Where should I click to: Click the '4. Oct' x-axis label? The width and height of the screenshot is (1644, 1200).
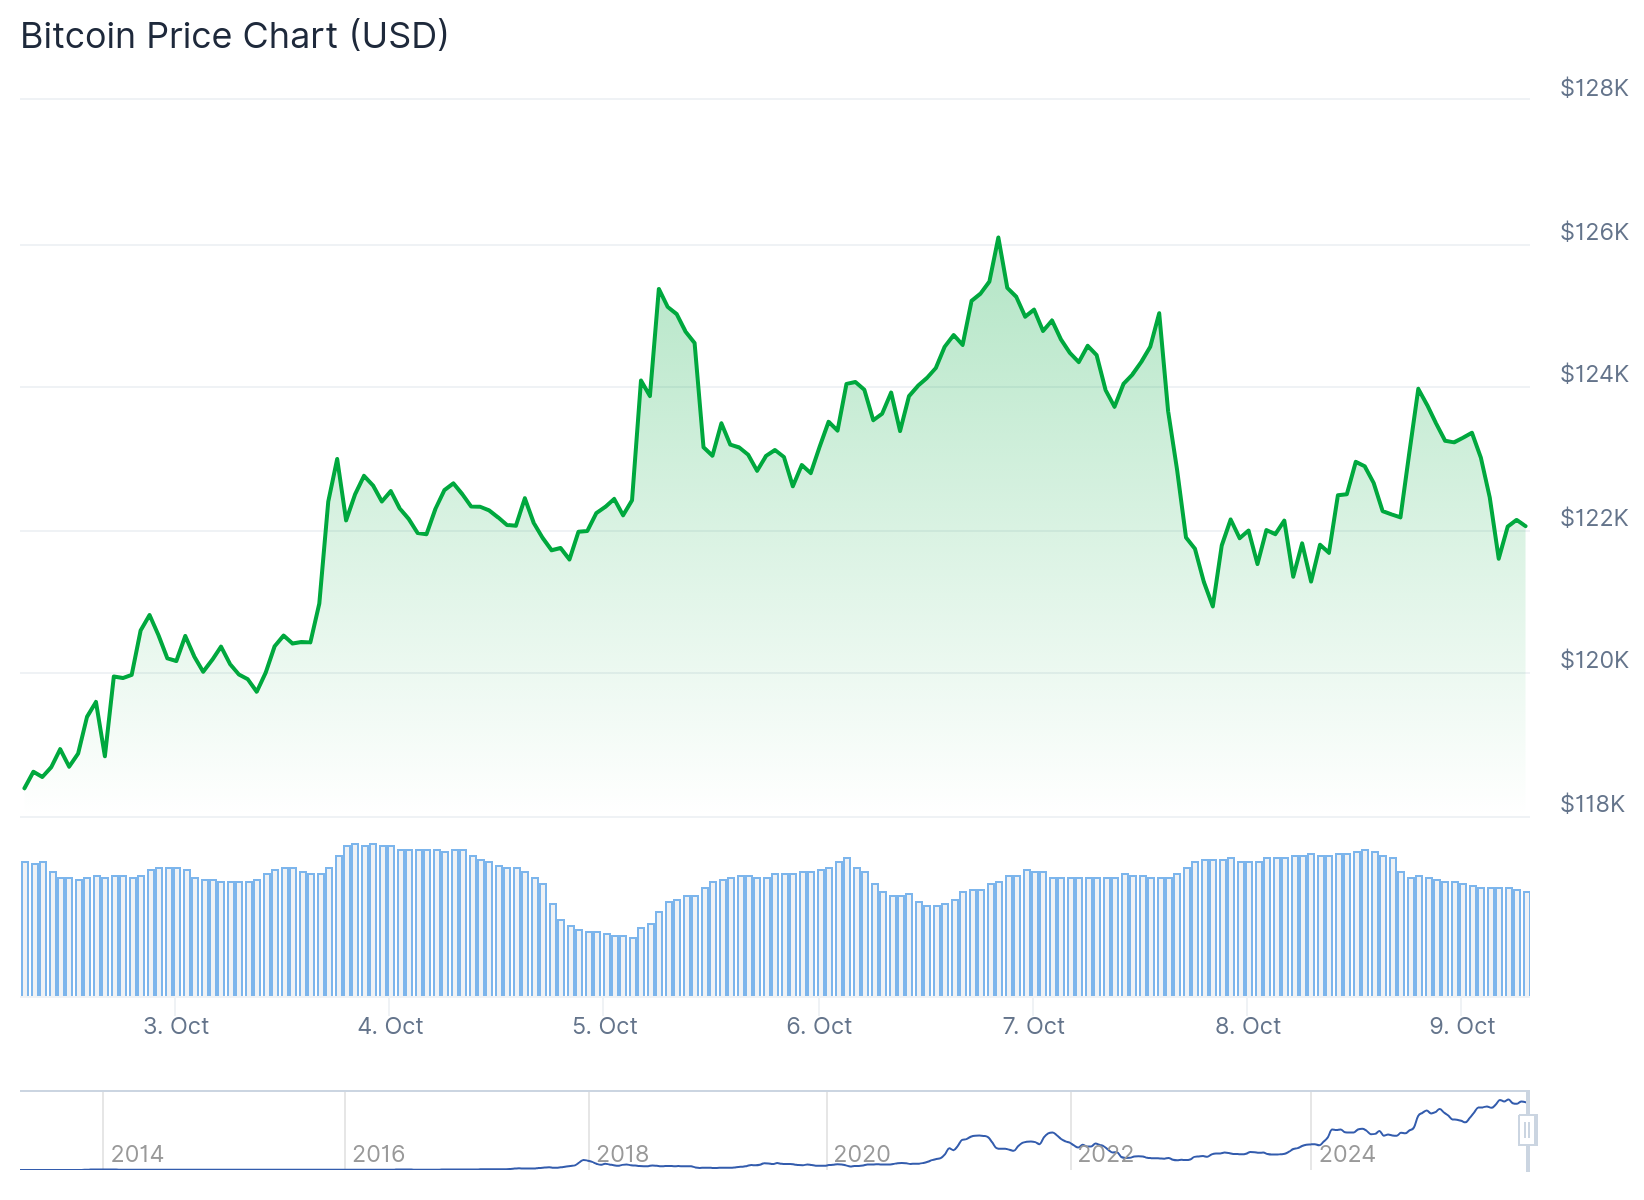[390, 1026]
